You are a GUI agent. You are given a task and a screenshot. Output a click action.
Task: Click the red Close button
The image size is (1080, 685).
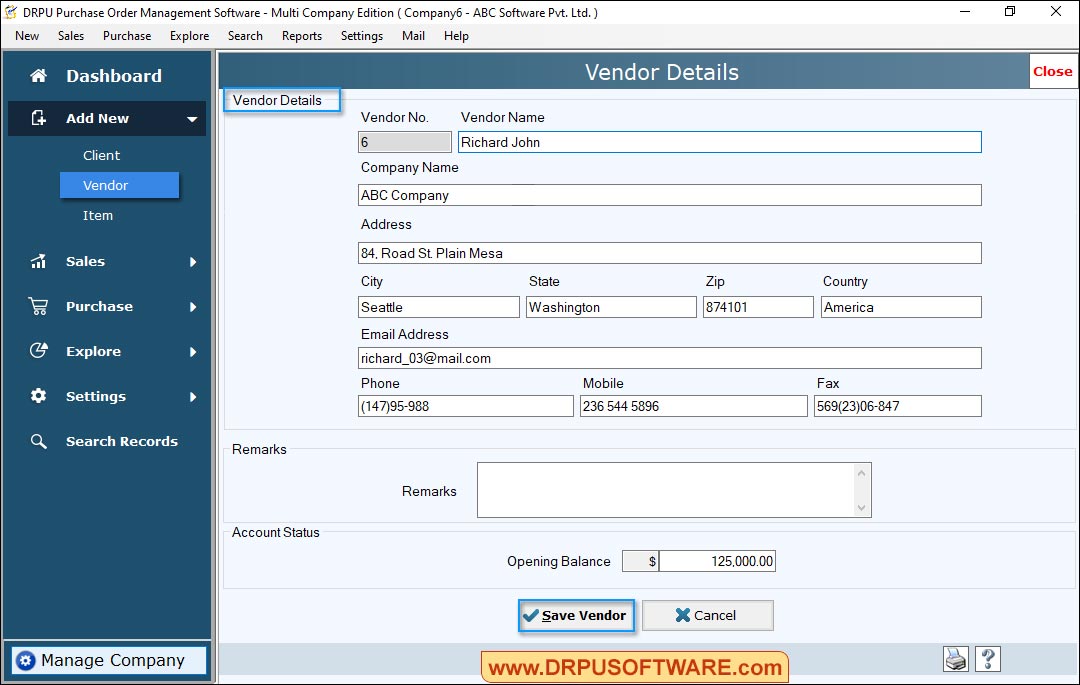click(x=1053, y=71)
